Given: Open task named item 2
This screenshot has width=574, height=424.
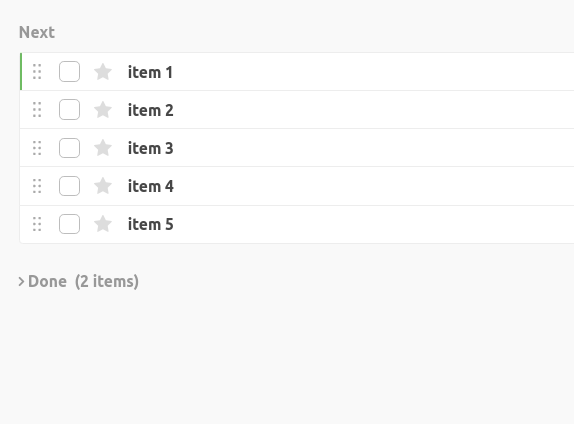Looking at the screenshot, I should click(x=150, y=110).
